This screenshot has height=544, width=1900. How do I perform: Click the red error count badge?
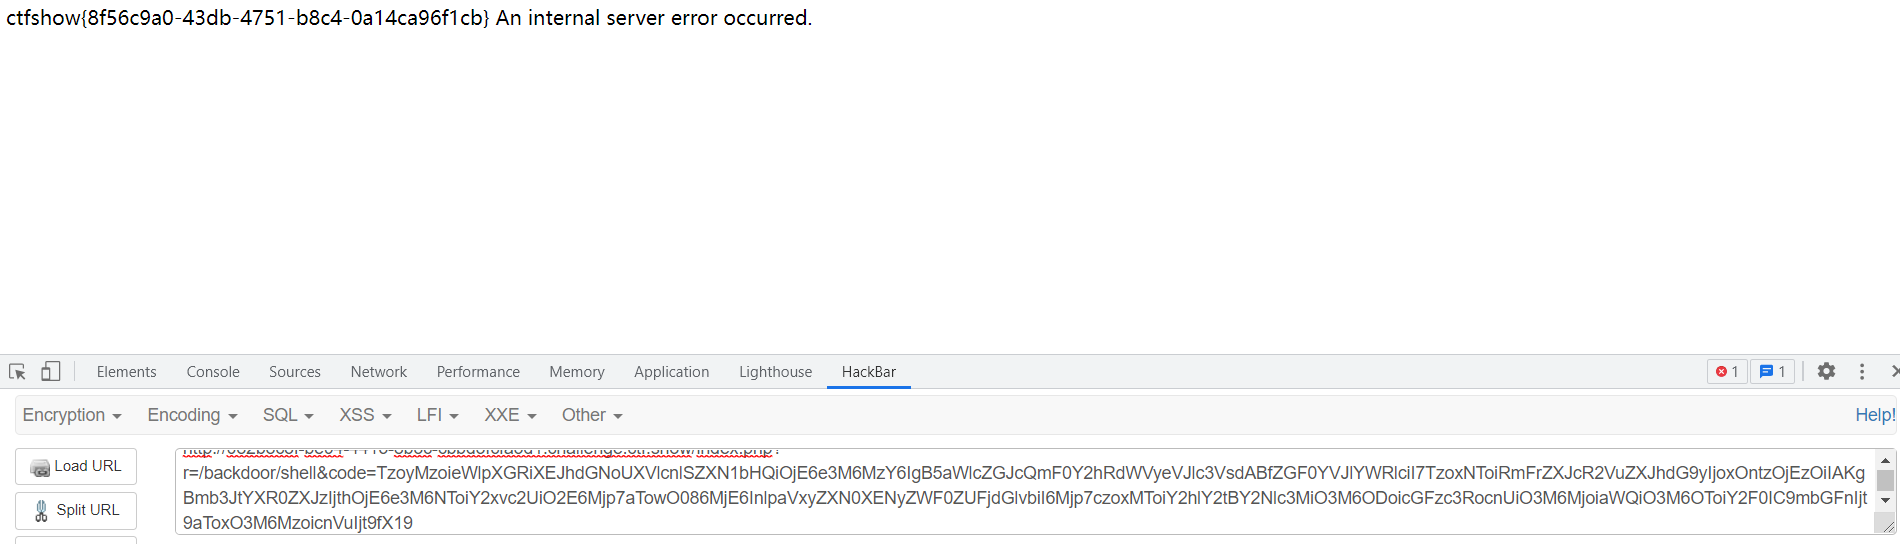click(x=1727, y=371)
